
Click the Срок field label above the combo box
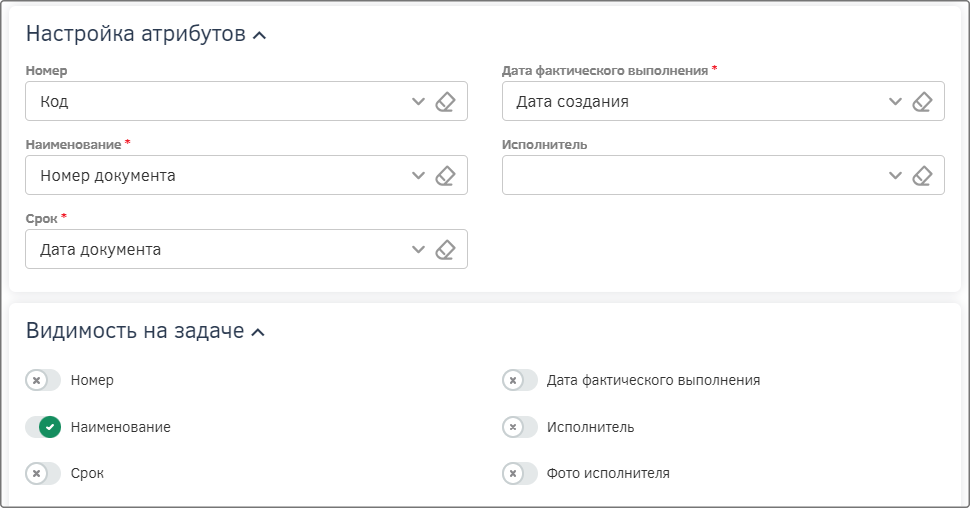(x=41, y=218)
